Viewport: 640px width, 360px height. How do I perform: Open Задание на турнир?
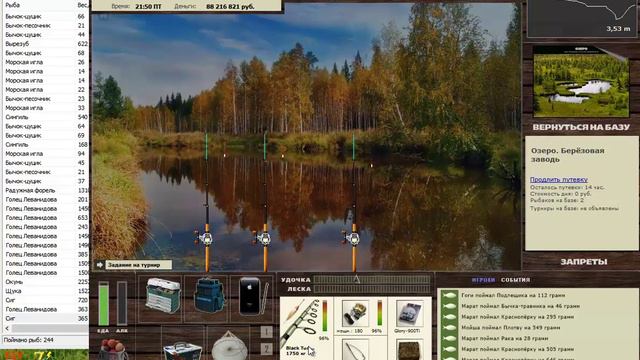coord(138,265)
